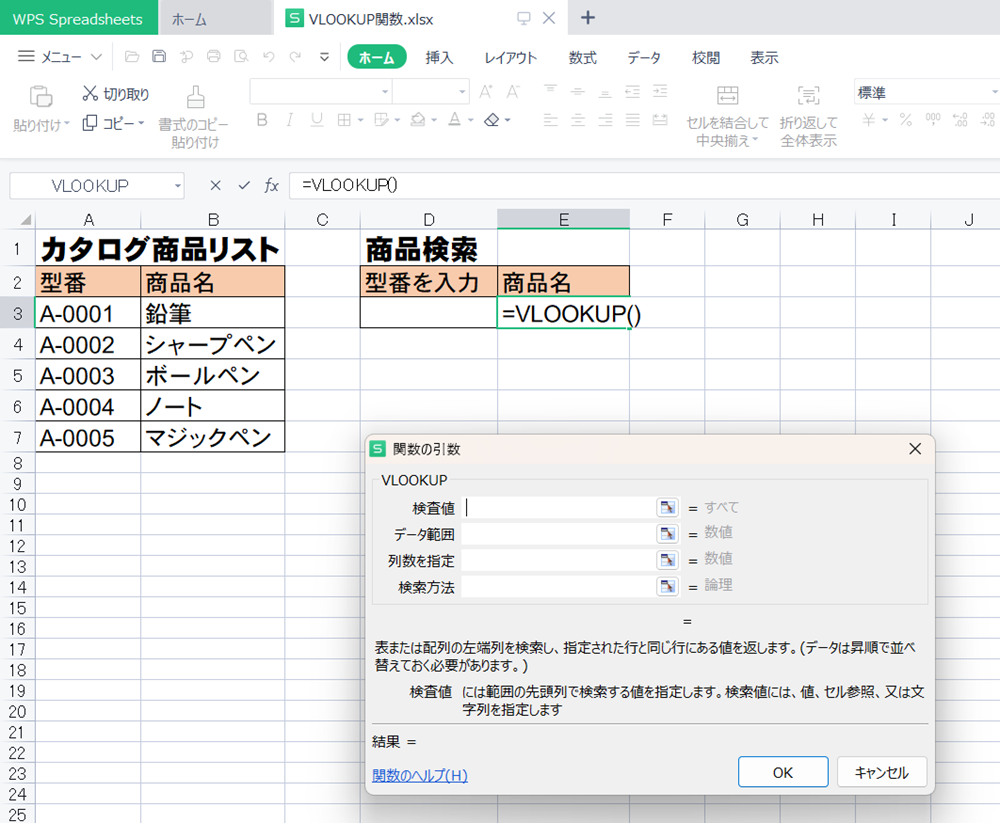Open the メニュー dropdown

point(59,57)
